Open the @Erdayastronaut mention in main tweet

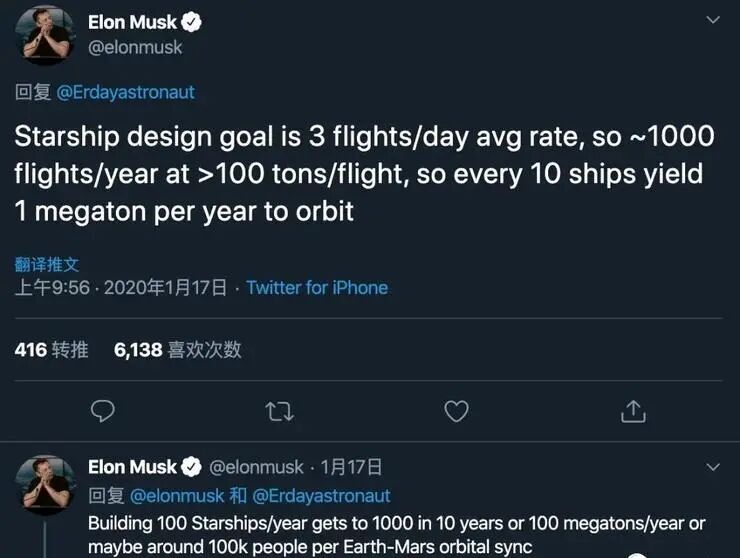(x=125, y=92)
